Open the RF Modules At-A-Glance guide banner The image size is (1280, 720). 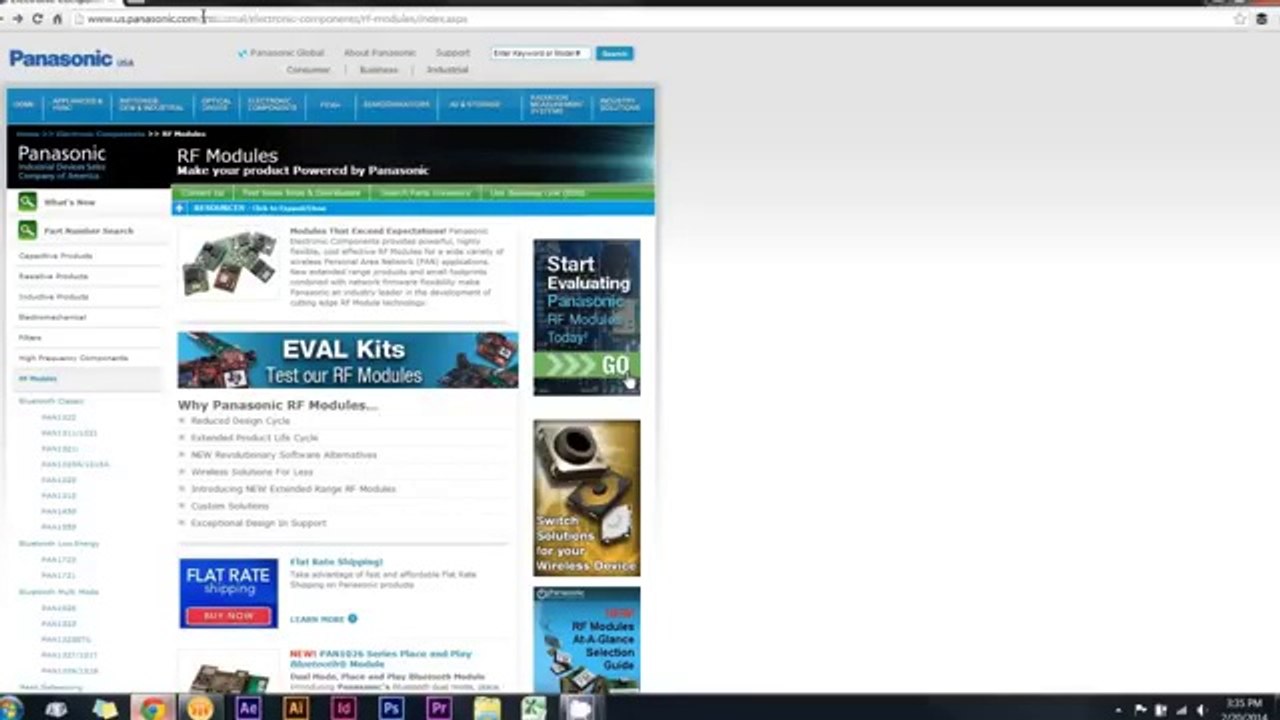[x=586, y=640]
